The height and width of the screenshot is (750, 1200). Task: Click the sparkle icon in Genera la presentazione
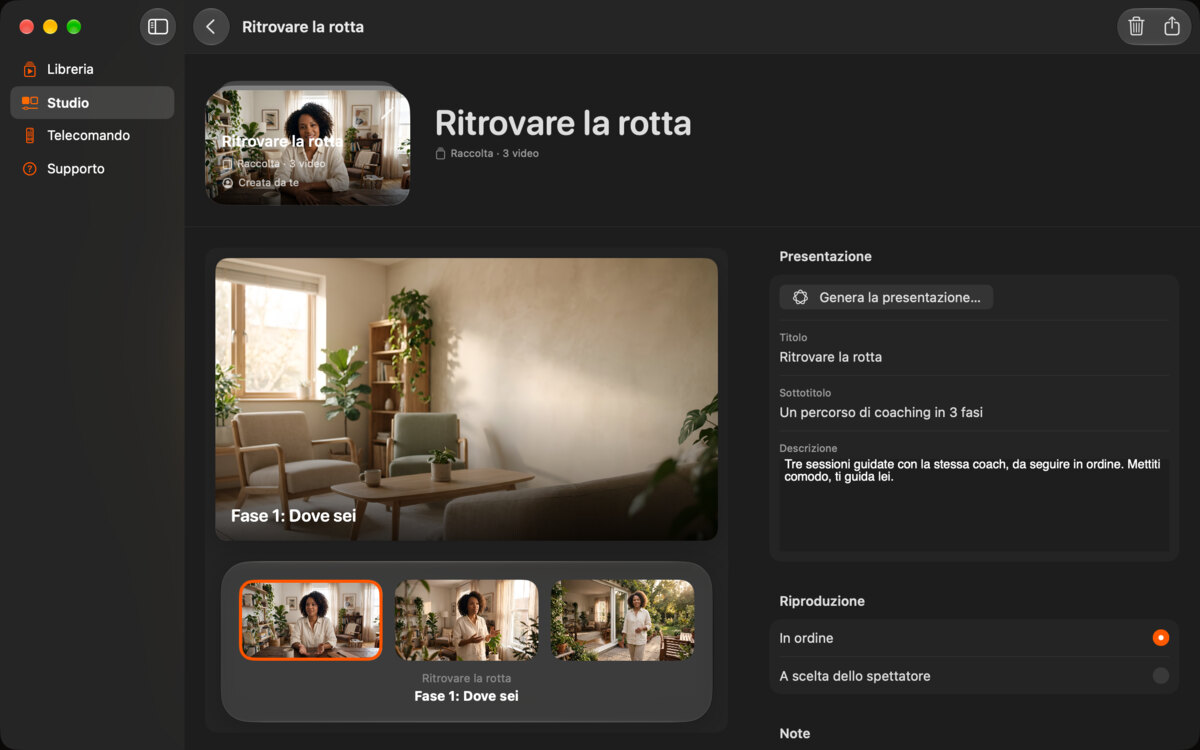[800, 297]
